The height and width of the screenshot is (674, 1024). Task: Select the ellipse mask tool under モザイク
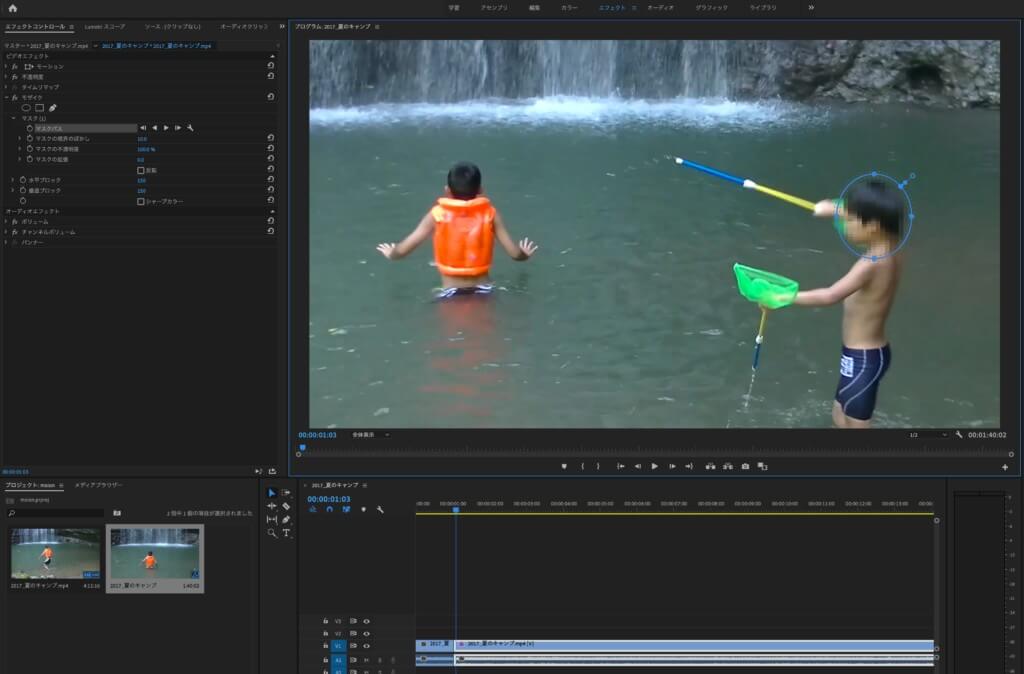coord(26,107)
